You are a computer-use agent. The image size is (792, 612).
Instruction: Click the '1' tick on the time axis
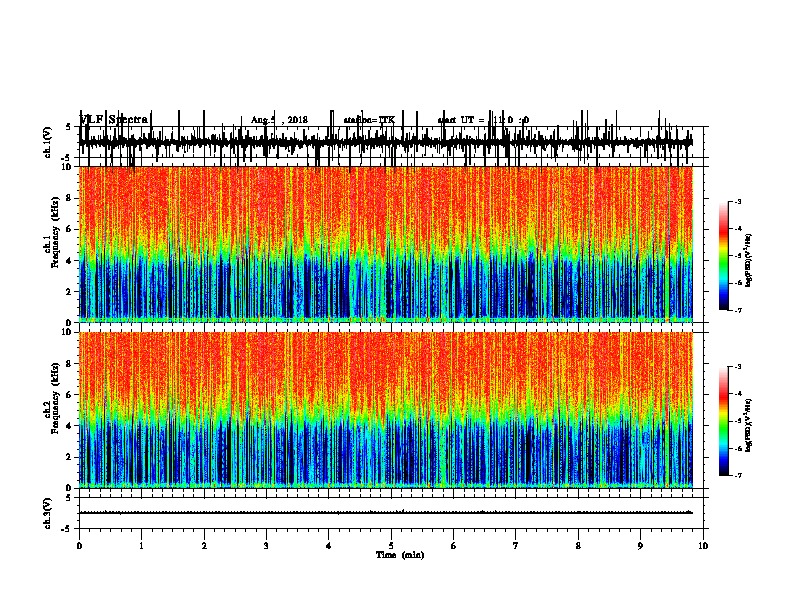[x=142, y=546]
